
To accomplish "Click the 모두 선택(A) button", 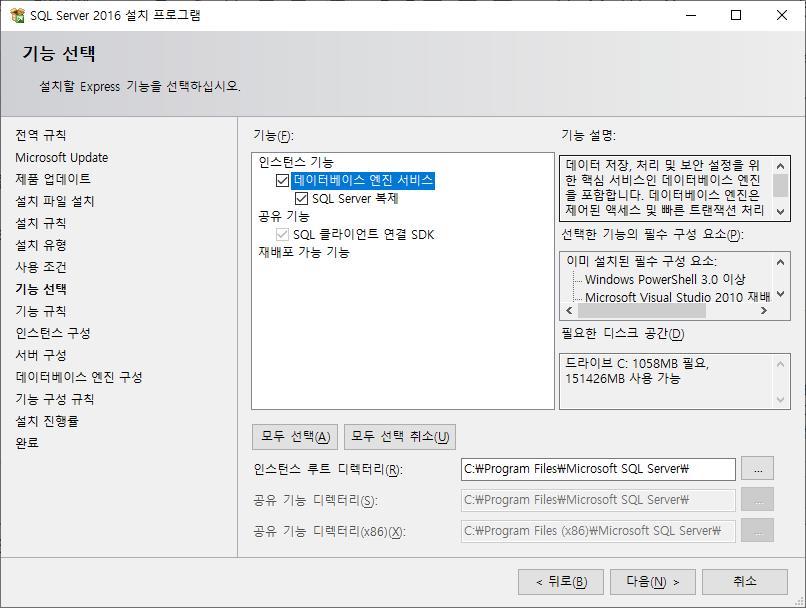I will 295,437.
